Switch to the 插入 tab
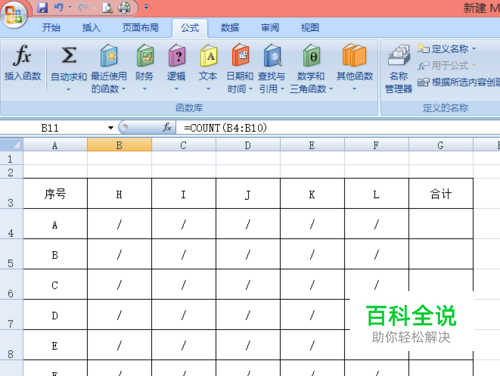 (91, 28)
